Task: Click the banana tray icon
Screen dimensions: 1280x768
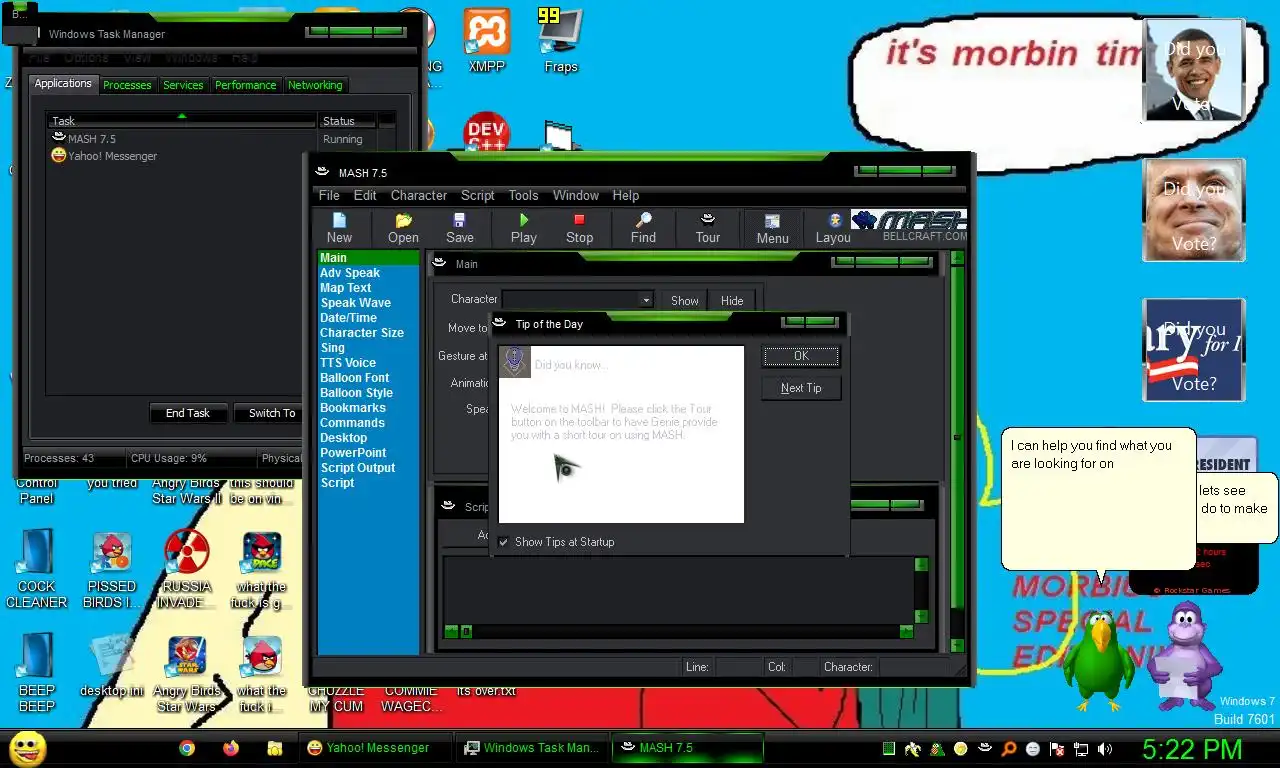Action: [x=912, y=748]
